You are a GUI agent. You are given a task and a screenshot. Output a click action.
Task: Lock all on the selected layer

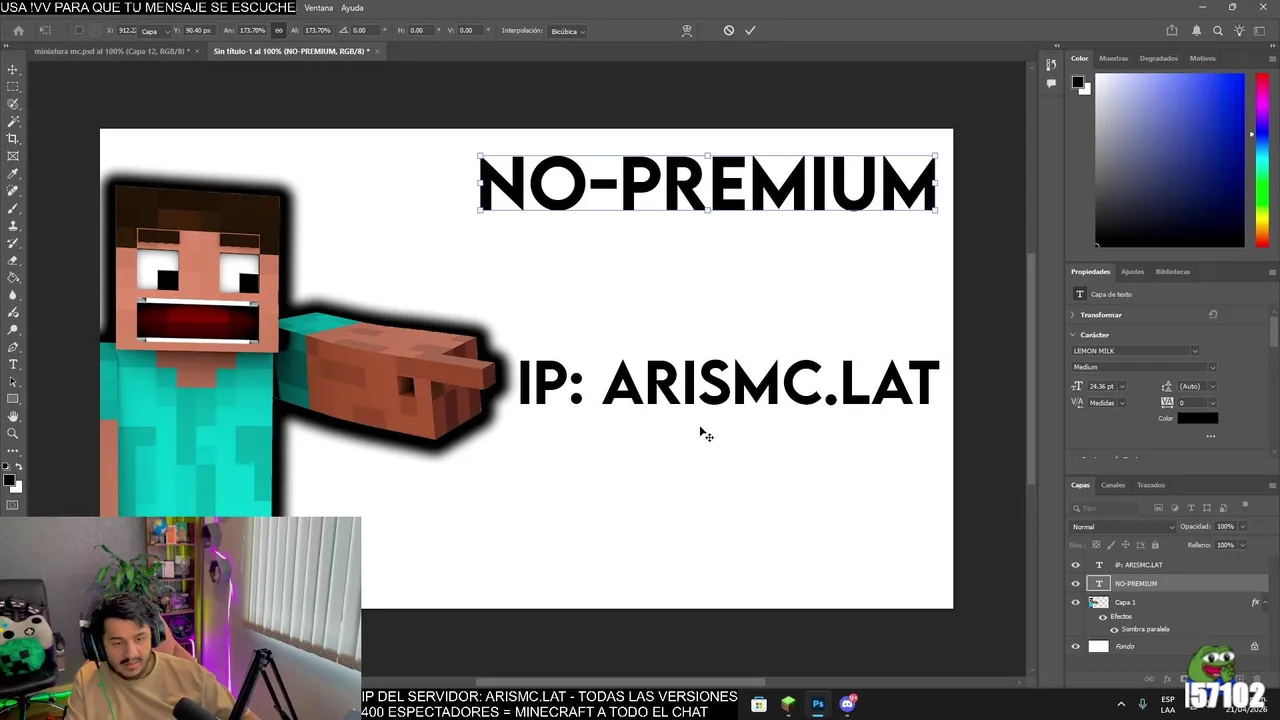click(x=1155, y=545)
